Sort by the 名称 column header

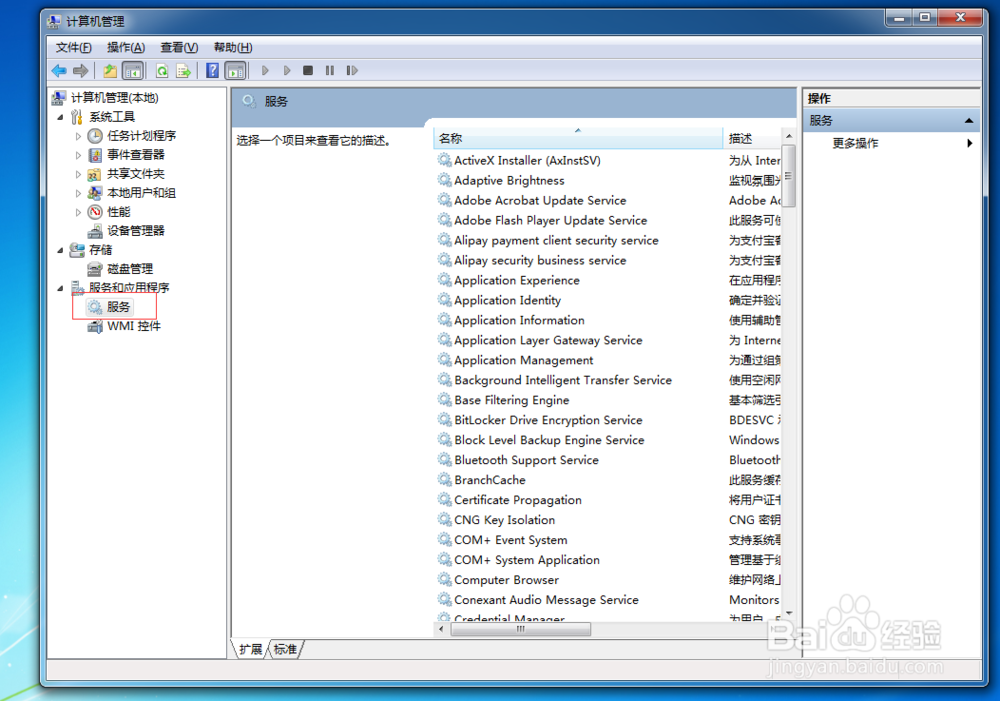coord(578,138)
